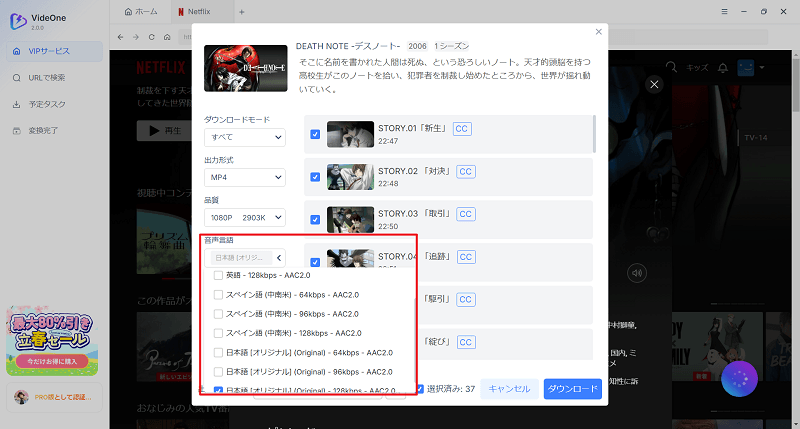Open the 出力形式 MP4 dropdown
Screen dimensions: 800x429
coord(245,178)
